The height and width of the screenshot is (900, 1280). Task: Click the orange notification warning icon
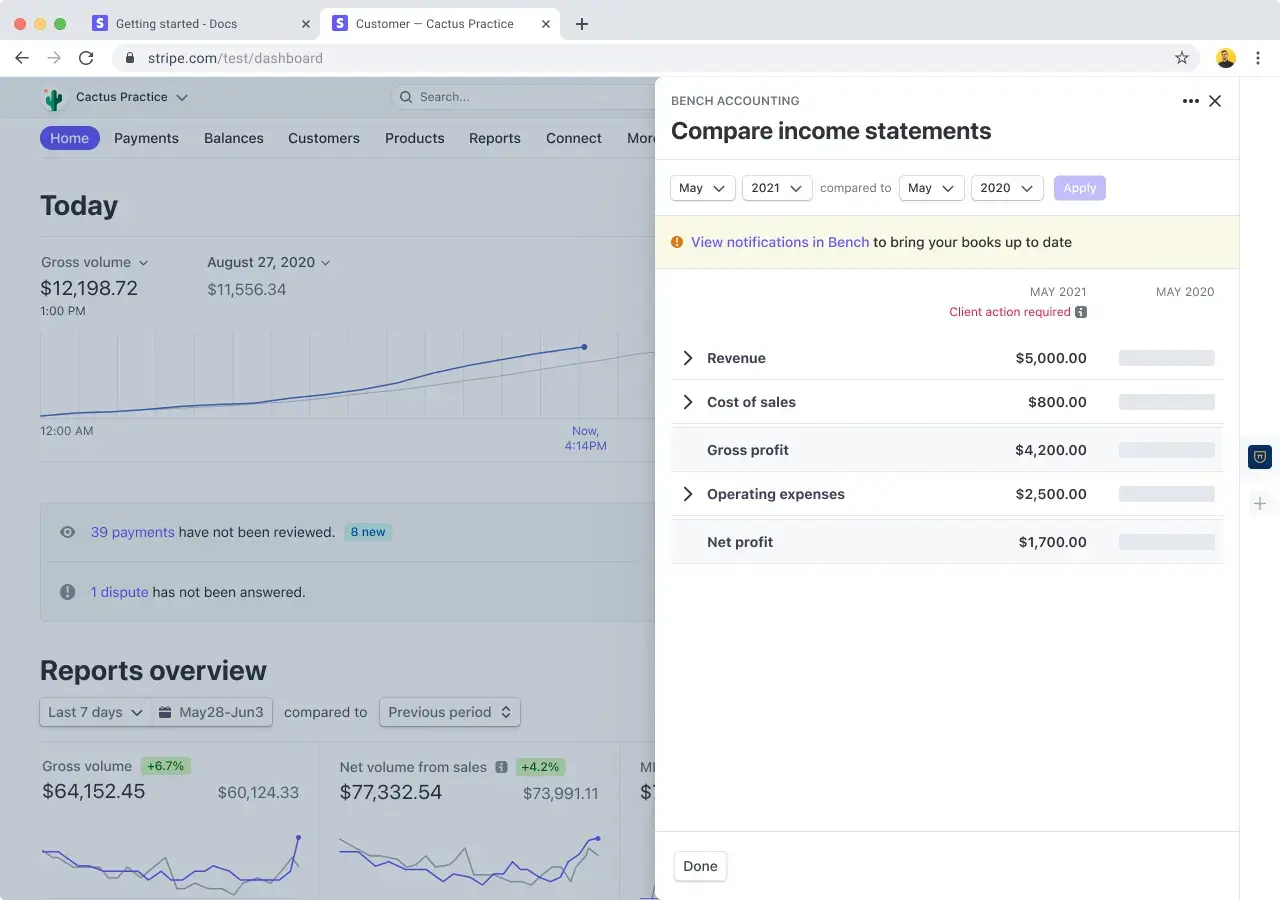(677, 242)
